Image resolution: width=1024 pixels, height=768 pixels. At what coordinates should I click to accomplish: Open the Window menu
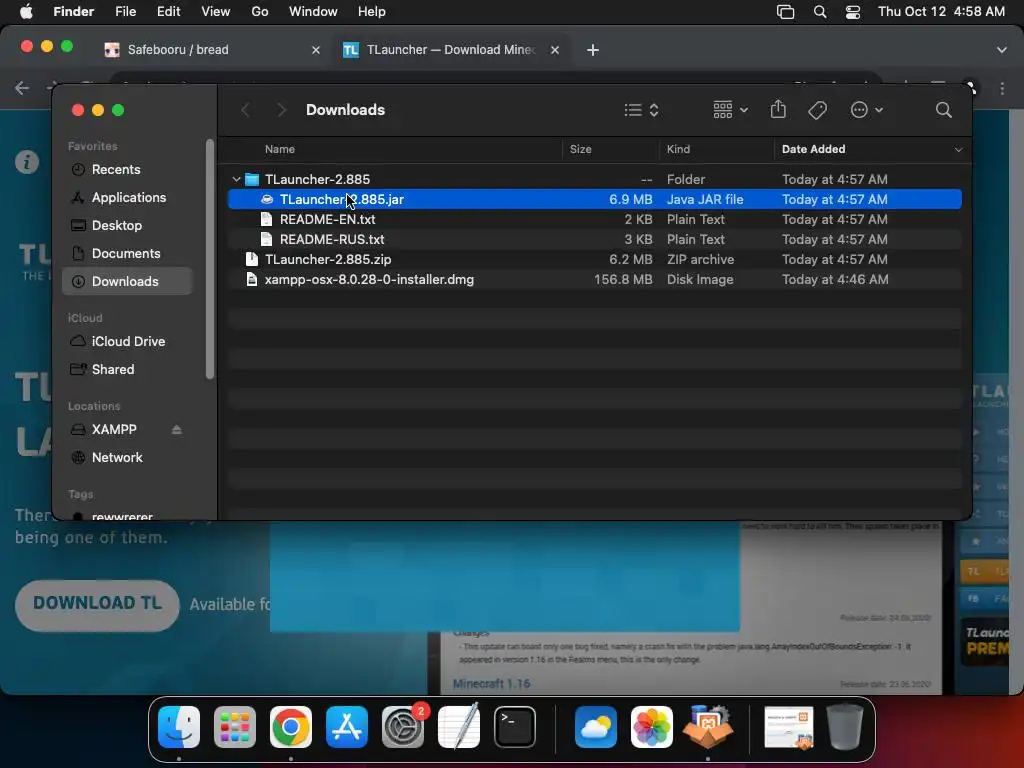313,12
